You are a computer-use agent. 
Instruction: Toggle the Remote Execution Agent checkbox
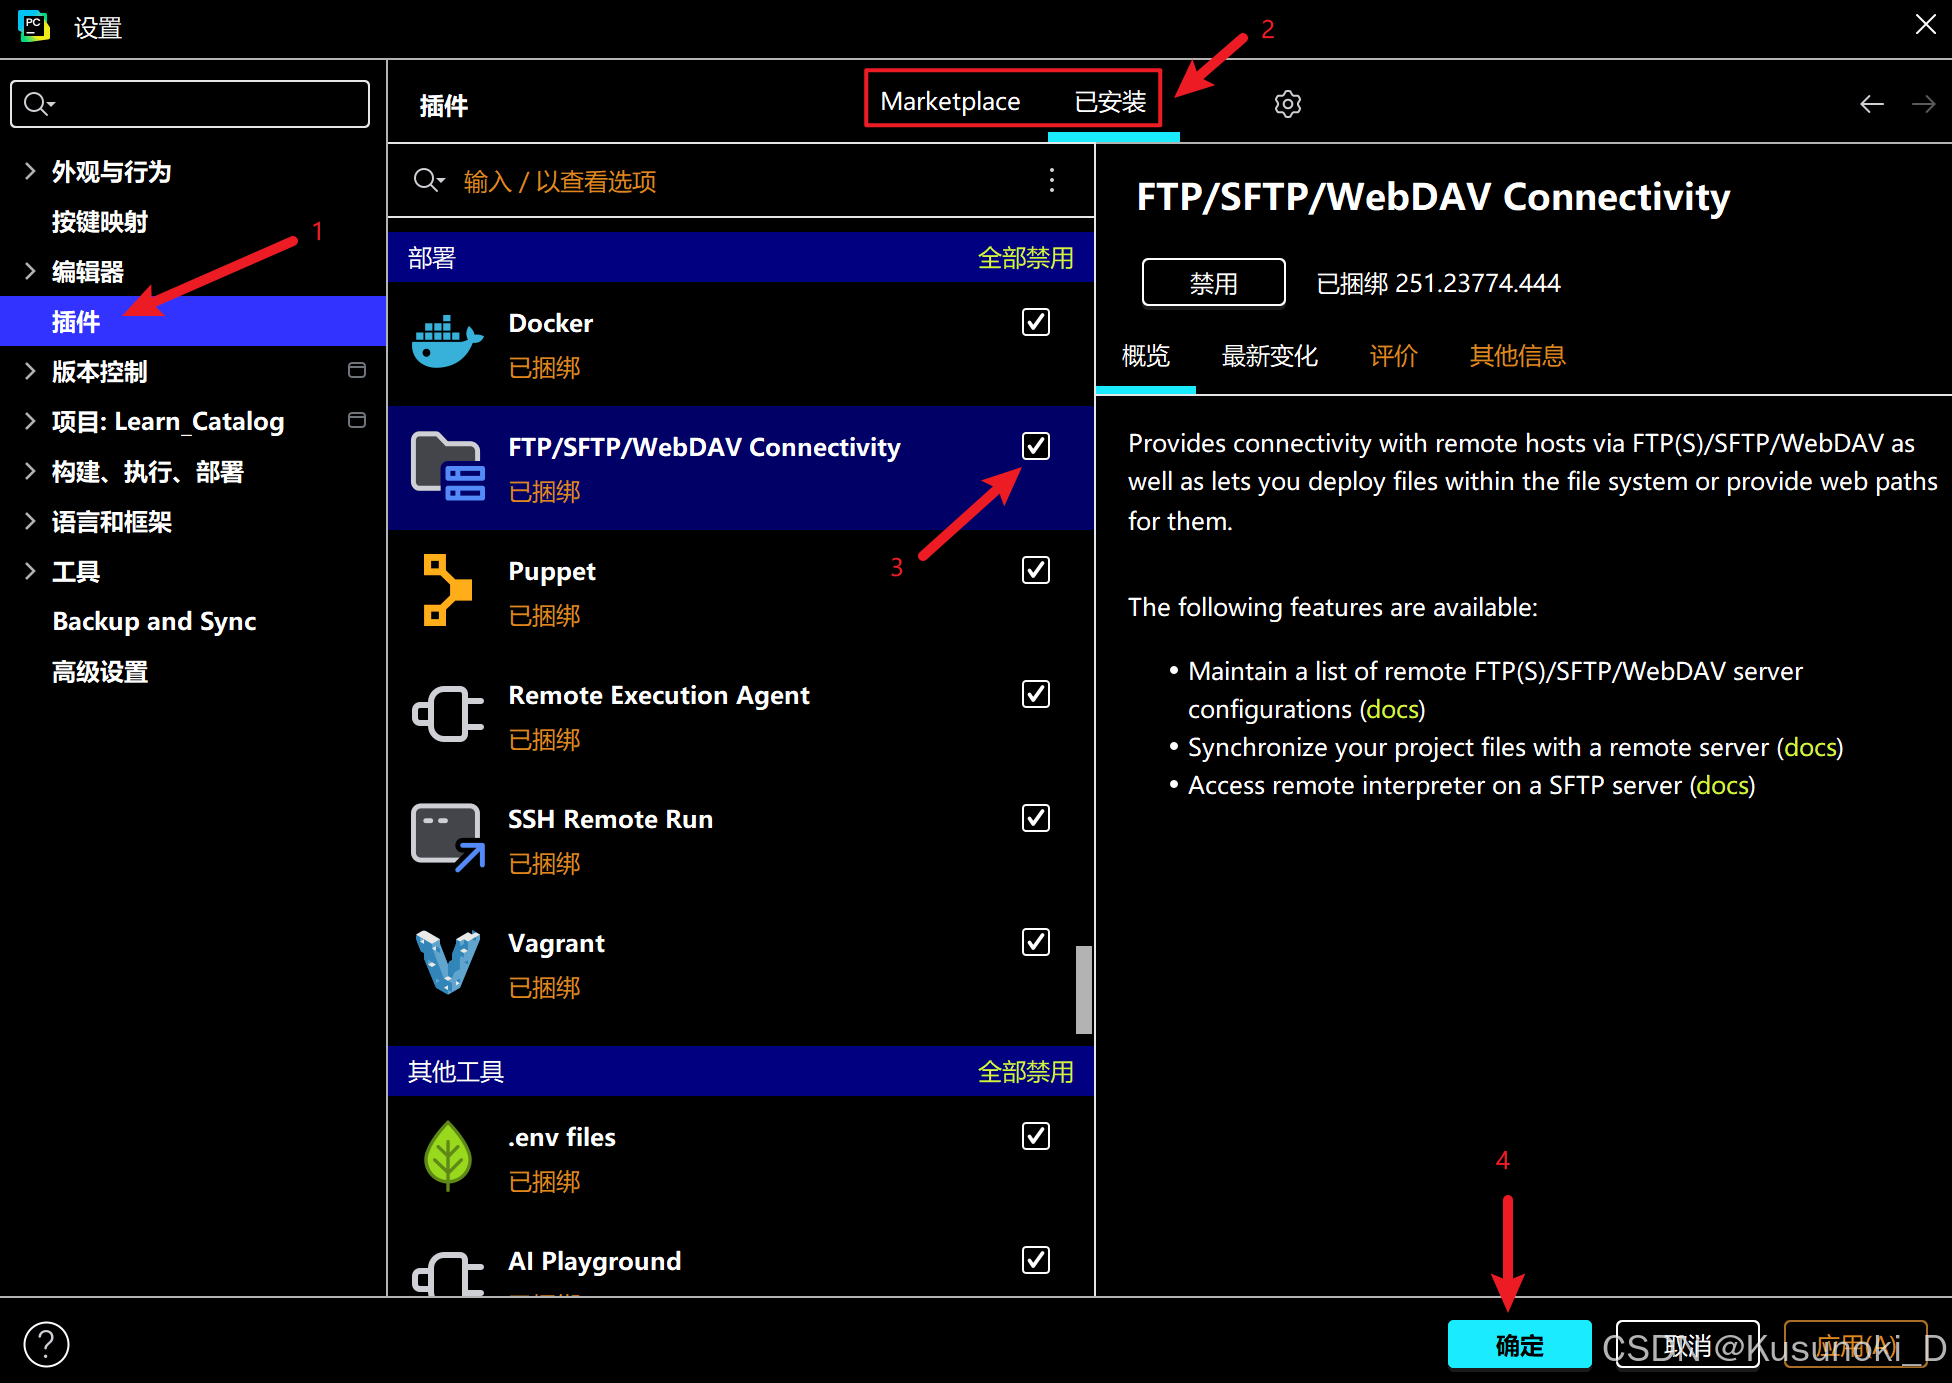pyautogui.click(x=1035, y=694)
